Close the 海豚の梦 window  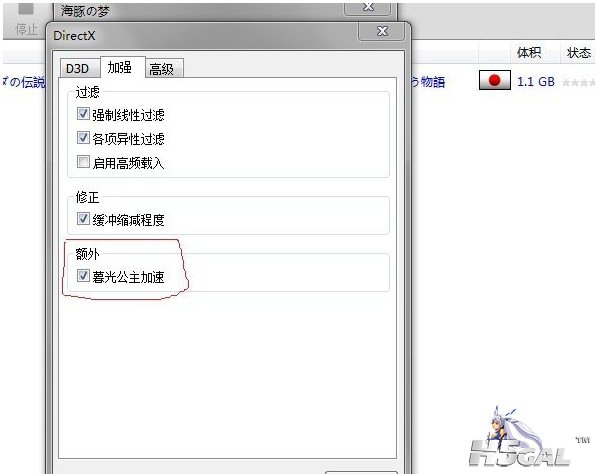(x=368, y=8)
